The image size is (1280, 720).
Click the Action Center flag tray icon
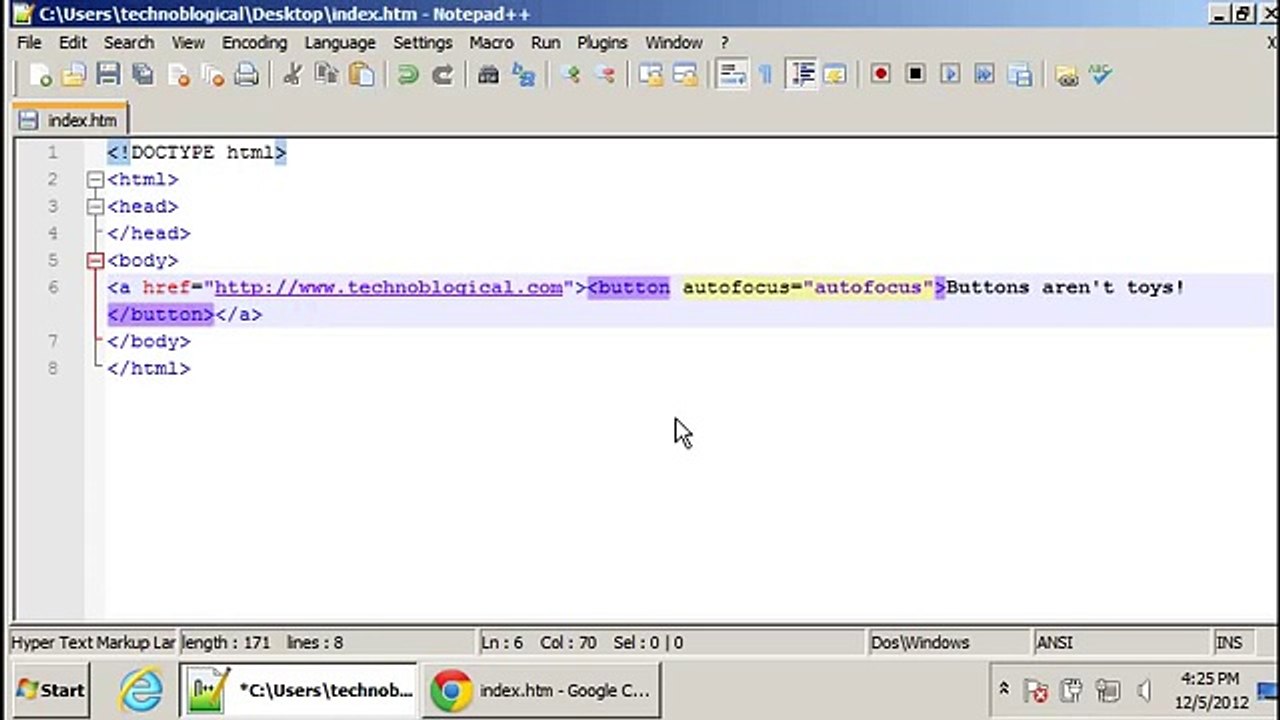tap(1036, 690)
